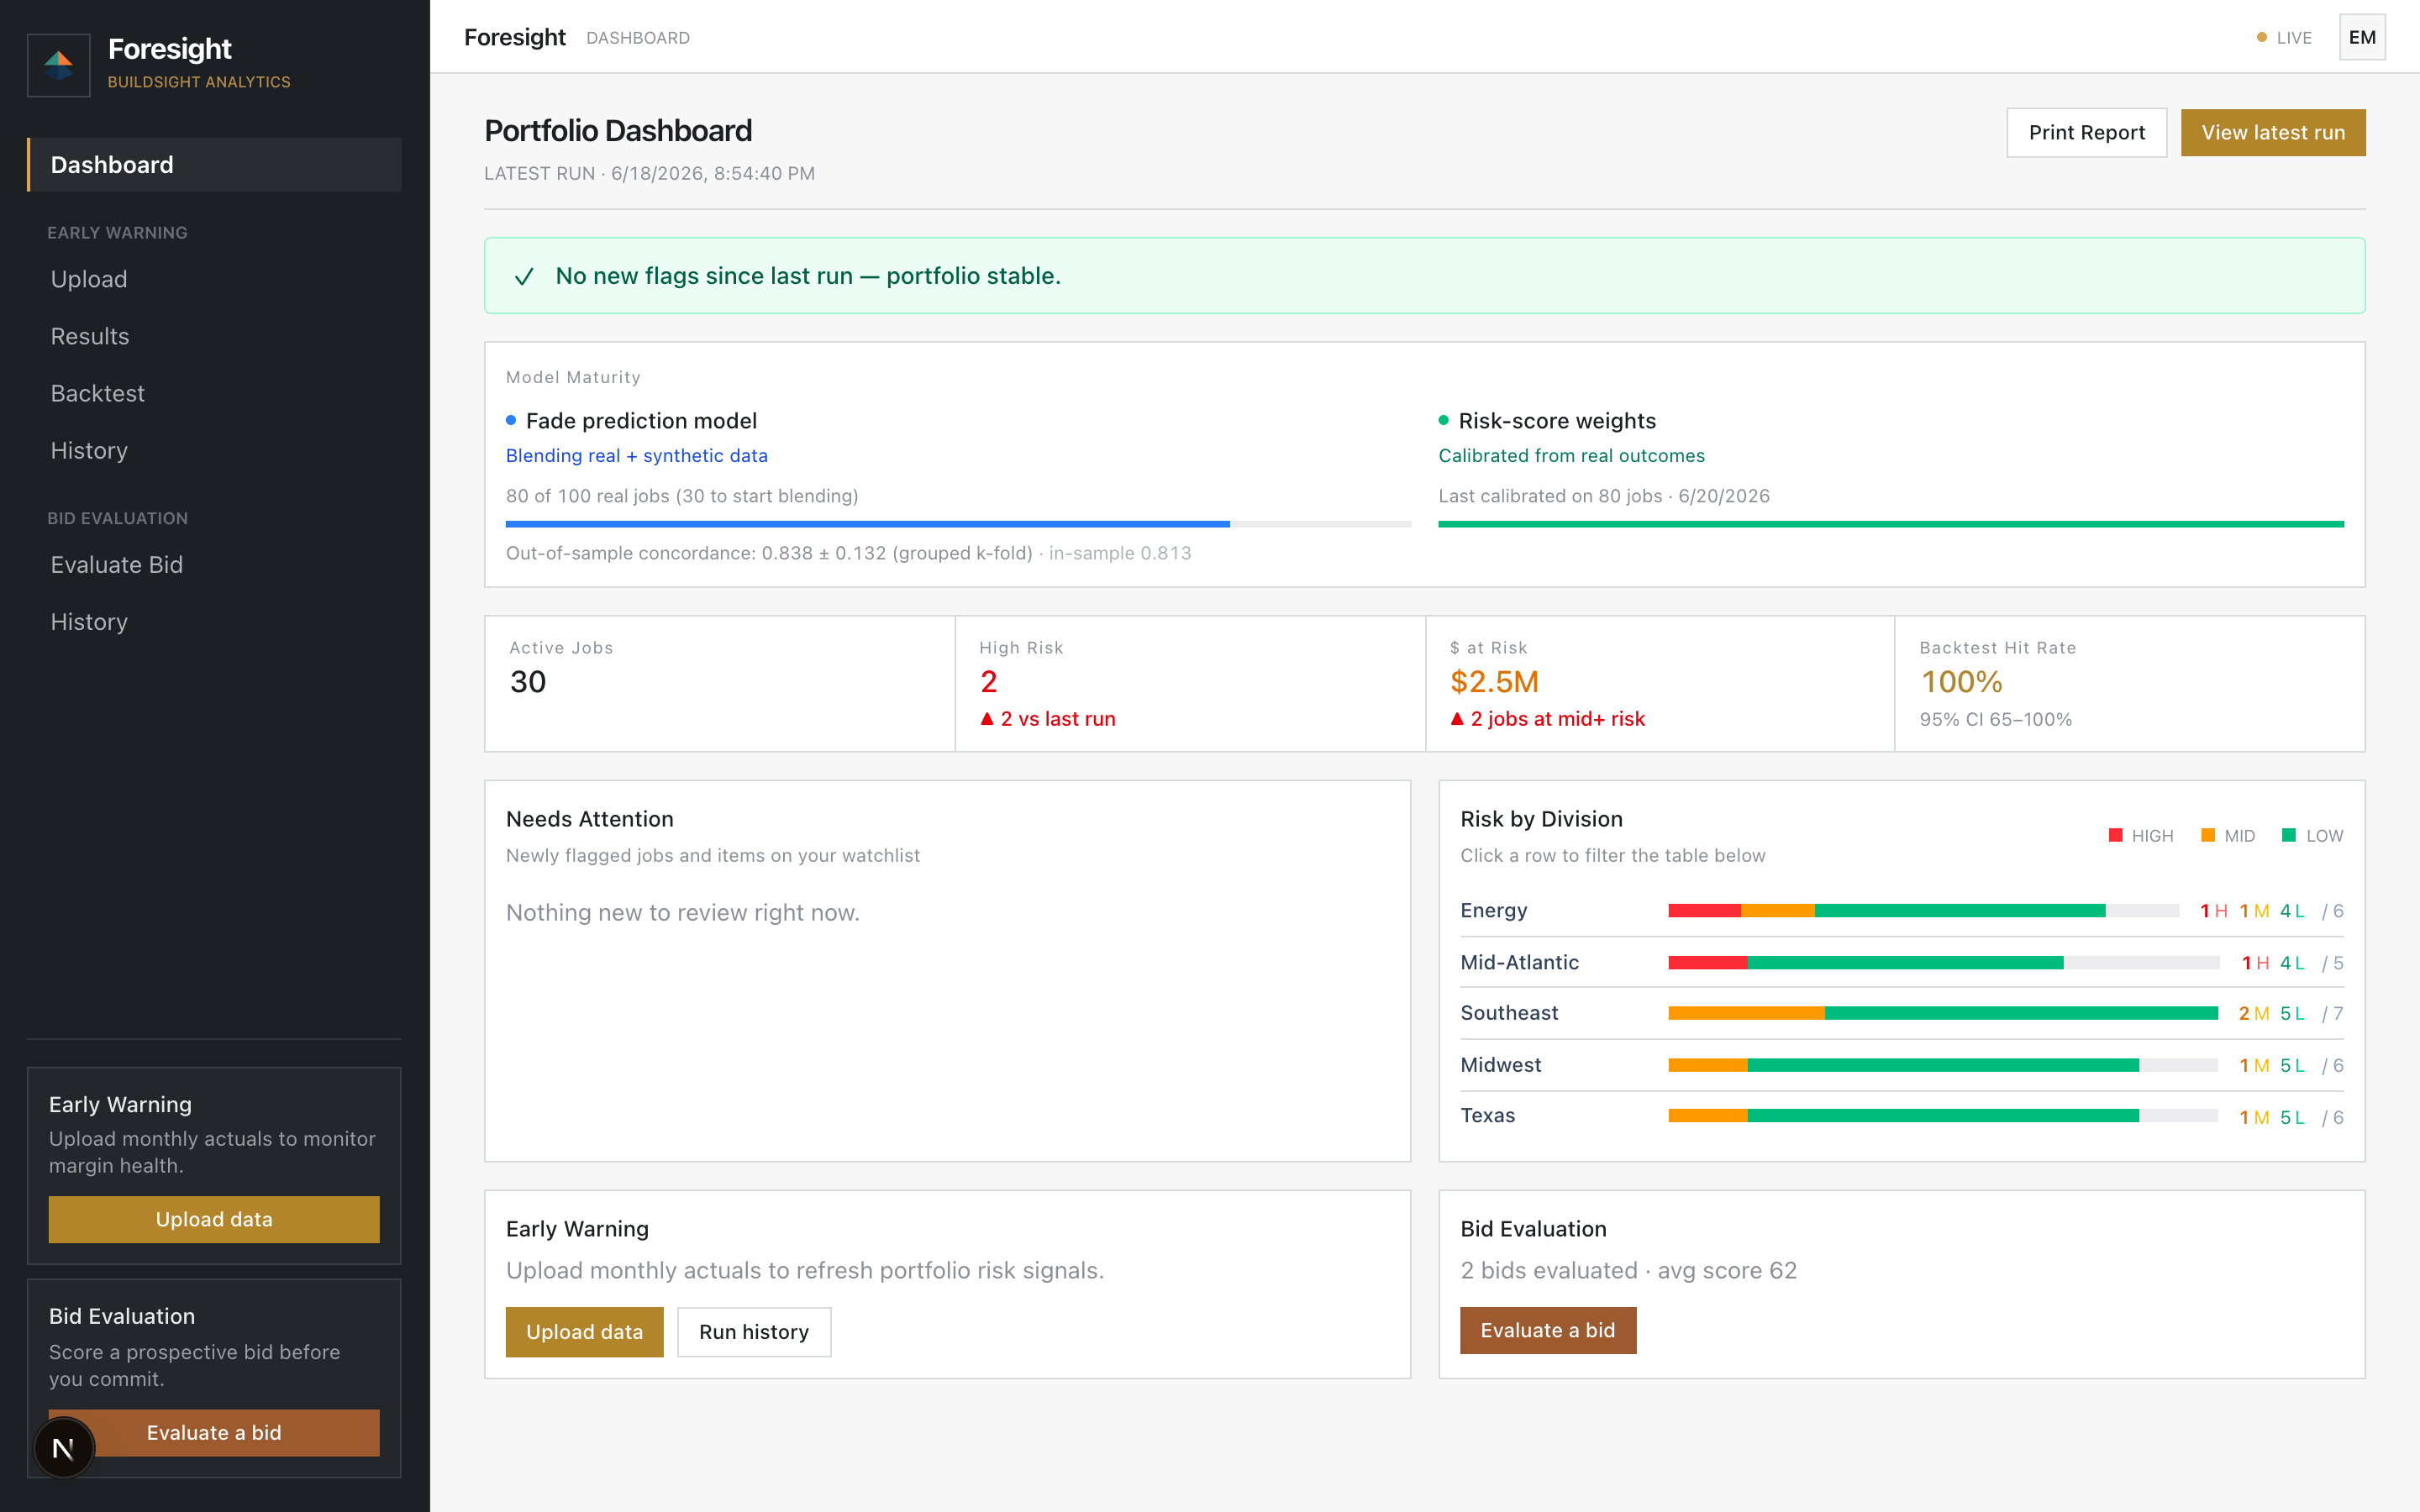
Task: Click the orange MID legend swatch
Action: tap(2208, 835)
